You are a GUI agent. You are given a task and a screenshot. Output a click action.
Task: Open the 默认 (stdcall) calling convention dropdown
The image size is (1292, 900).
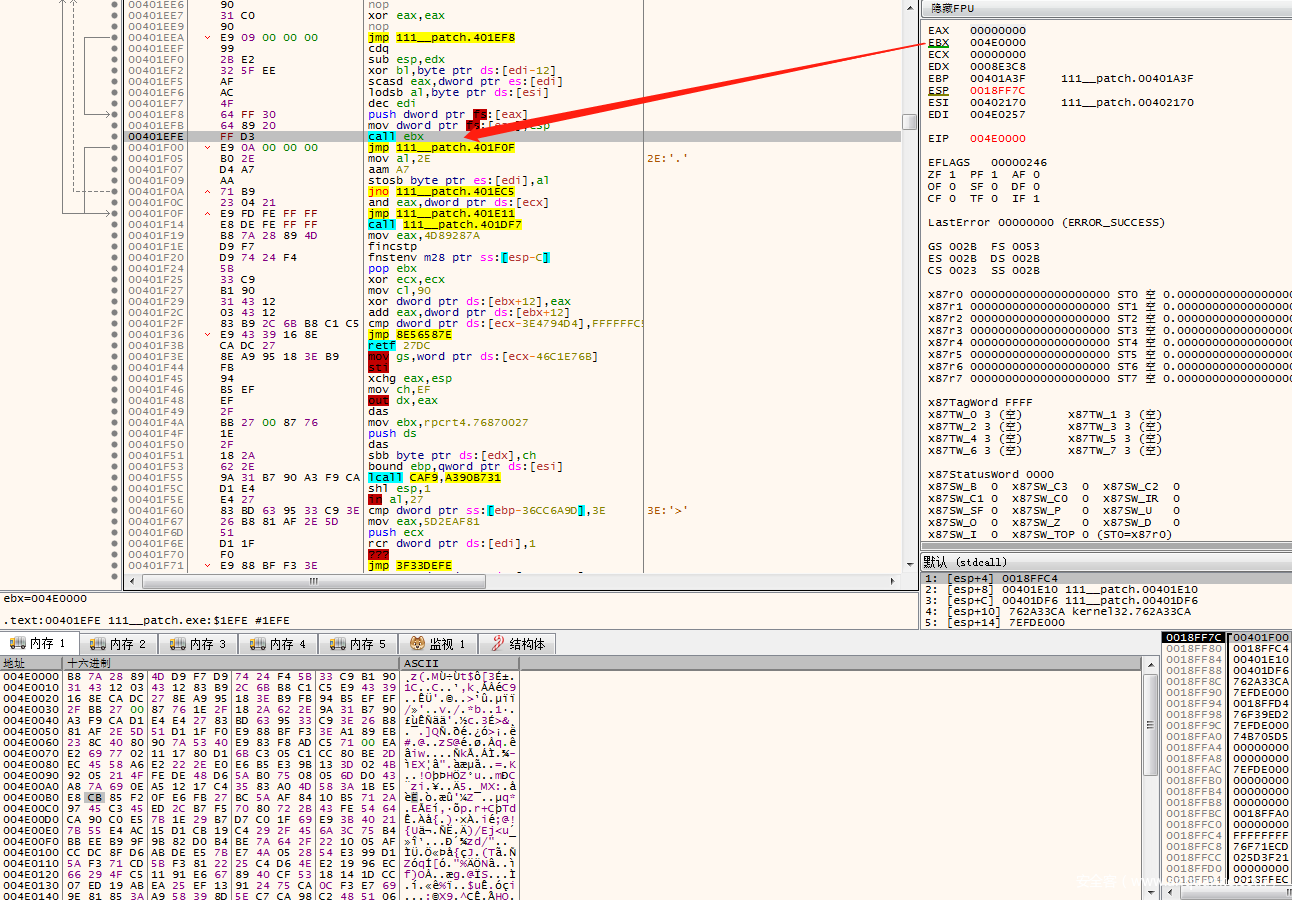[965, 562]
